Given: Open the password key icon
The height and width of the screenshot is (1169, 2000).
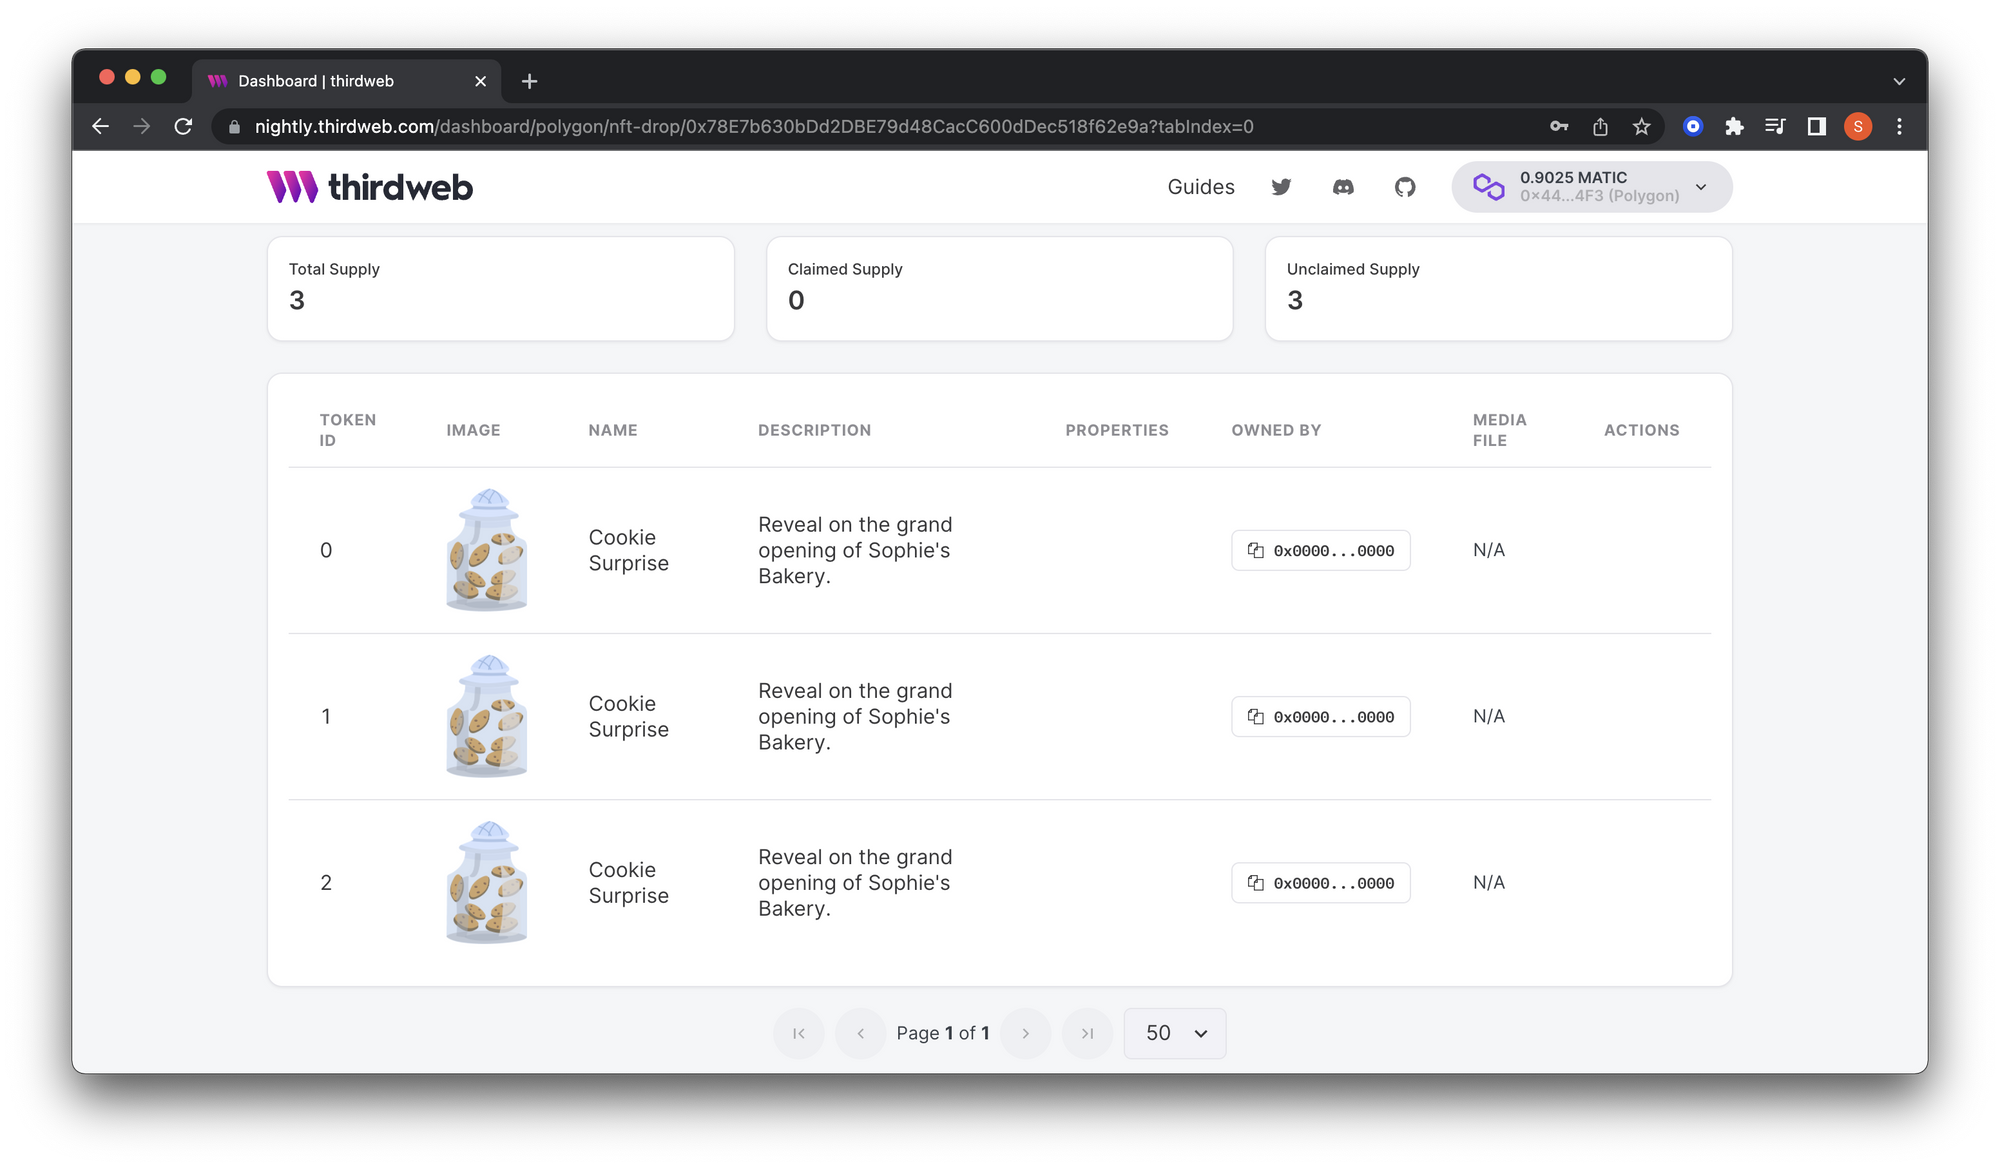Looking at the screenshot, I should pyautogui.click(x=1559, y=126).
